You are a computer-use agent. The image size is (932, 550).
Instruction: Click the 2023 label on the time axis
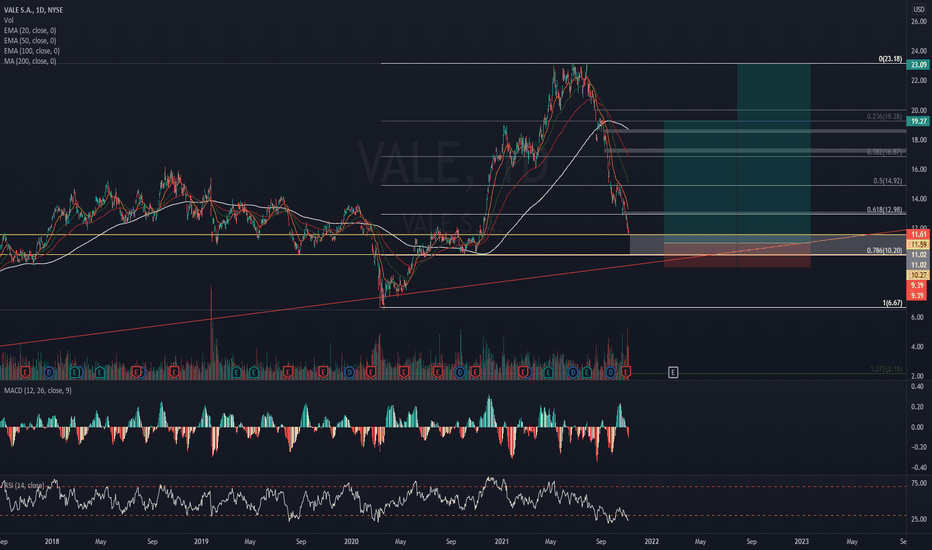pyautogui.click(x=801, y=542)
